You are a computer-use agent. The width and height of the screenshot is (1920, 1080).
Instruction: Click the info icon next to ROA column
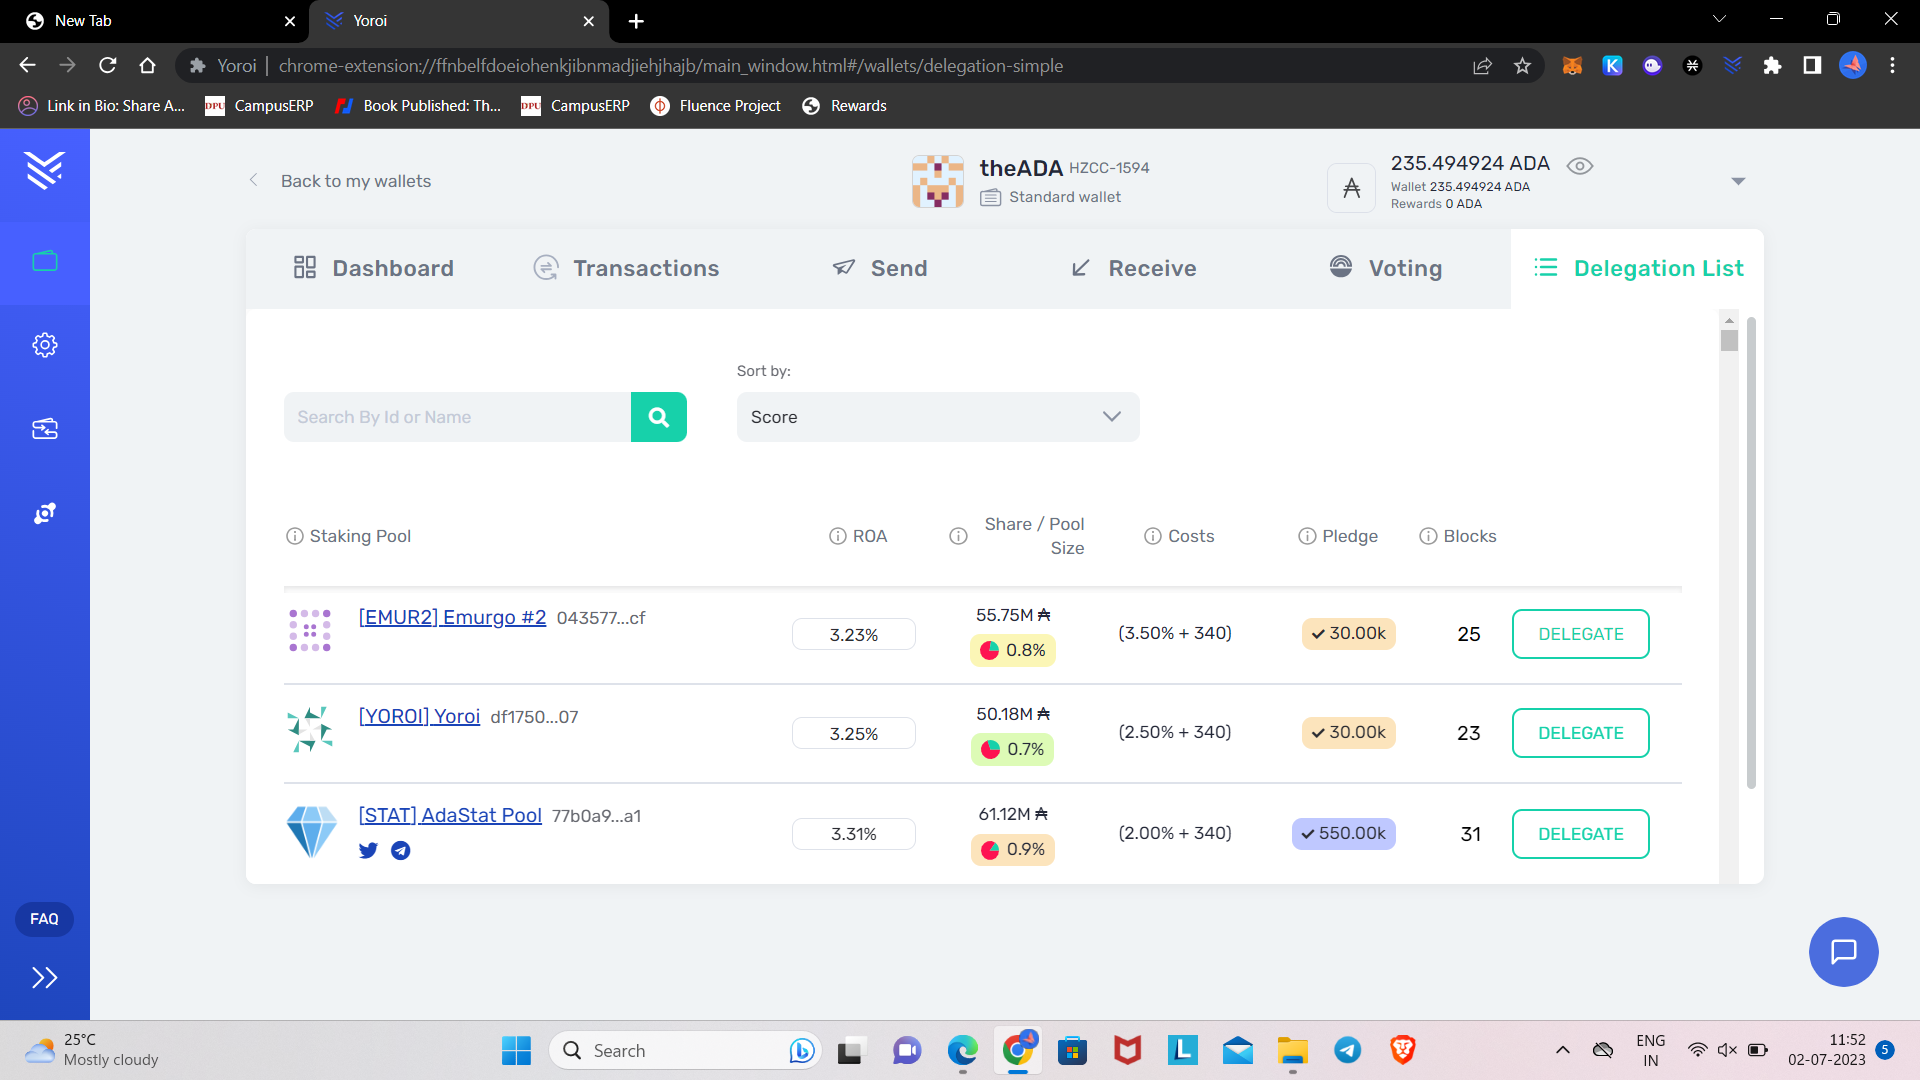836,536
